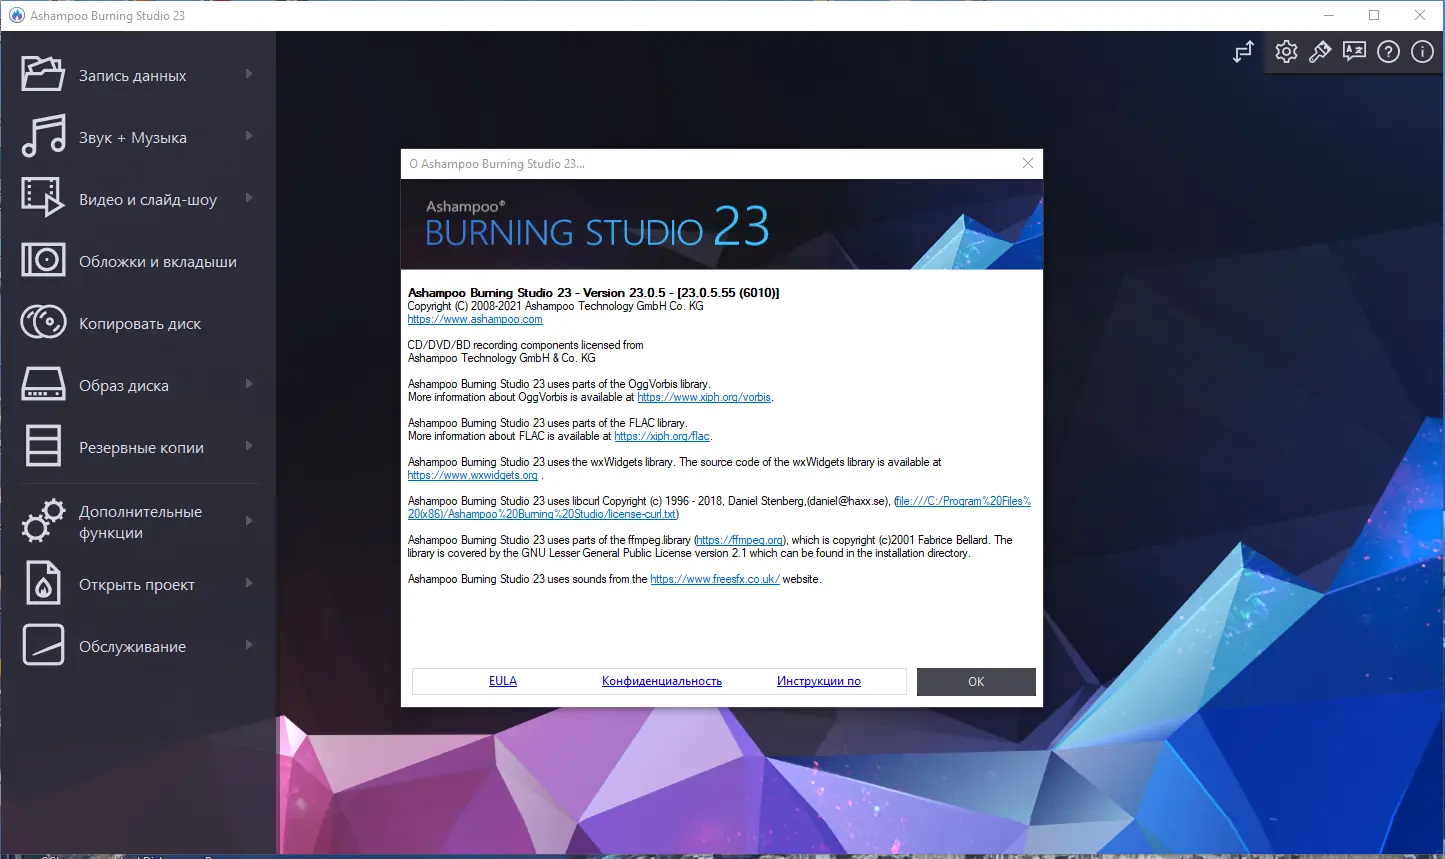Open the EULA link

[502, 680]
